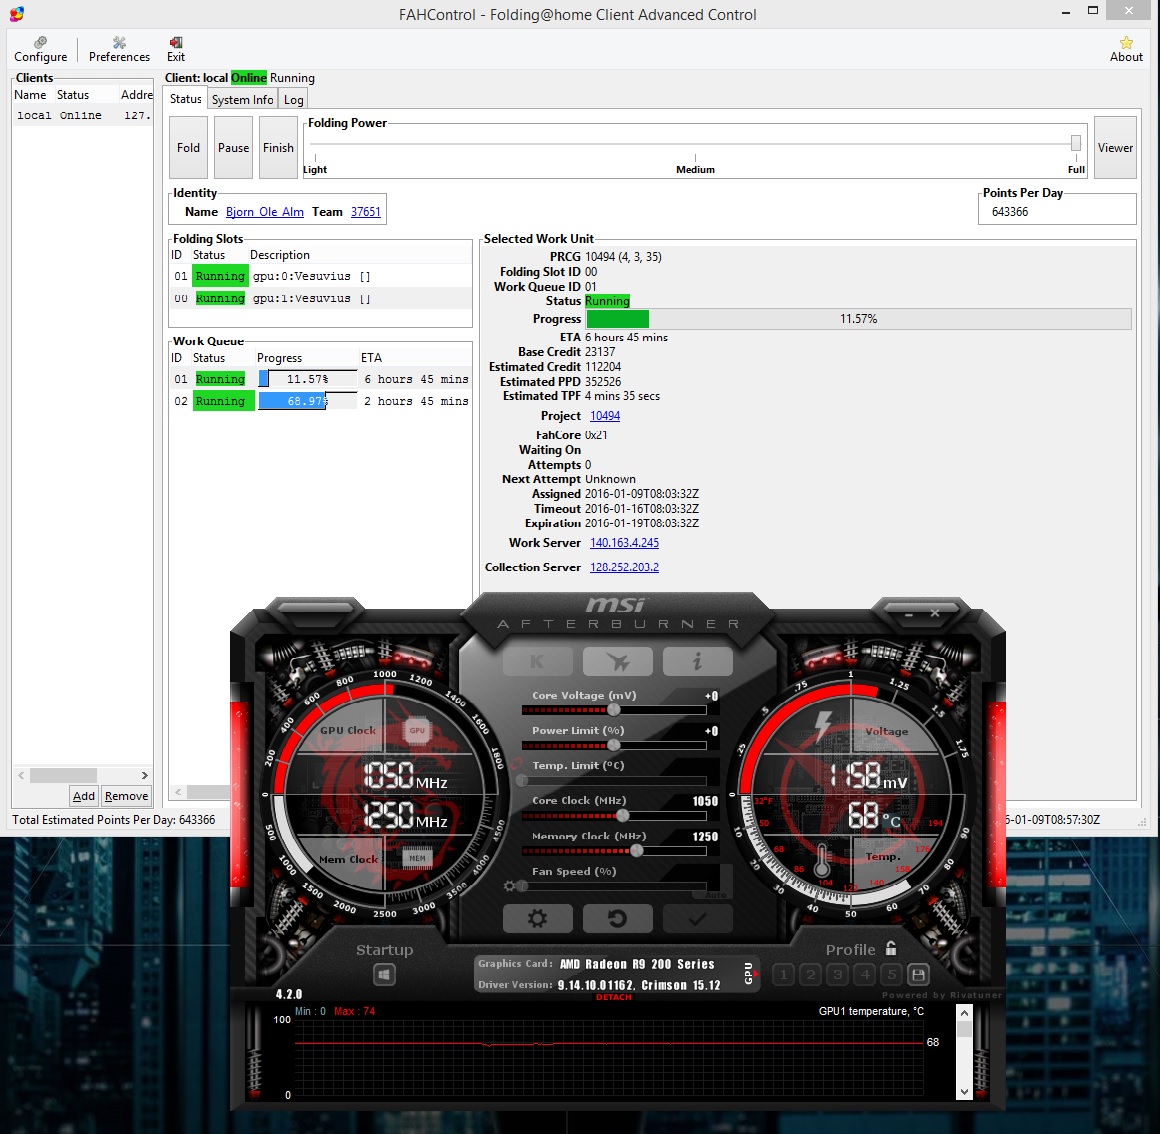1160x1134 pixels.
Task: Open the info (i) button in Afterburner
Action: [x=698, y=661]
